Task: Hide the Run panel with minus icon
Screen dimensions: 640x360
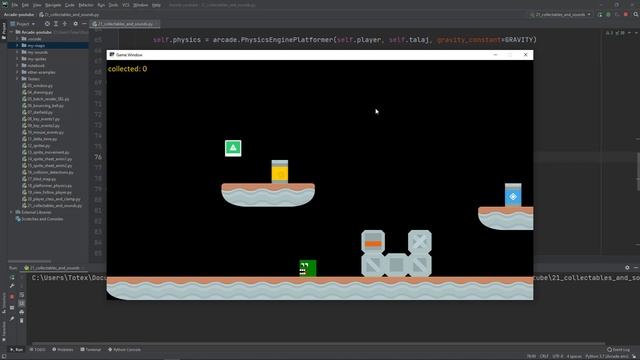Action: click(x=636, y=268)
